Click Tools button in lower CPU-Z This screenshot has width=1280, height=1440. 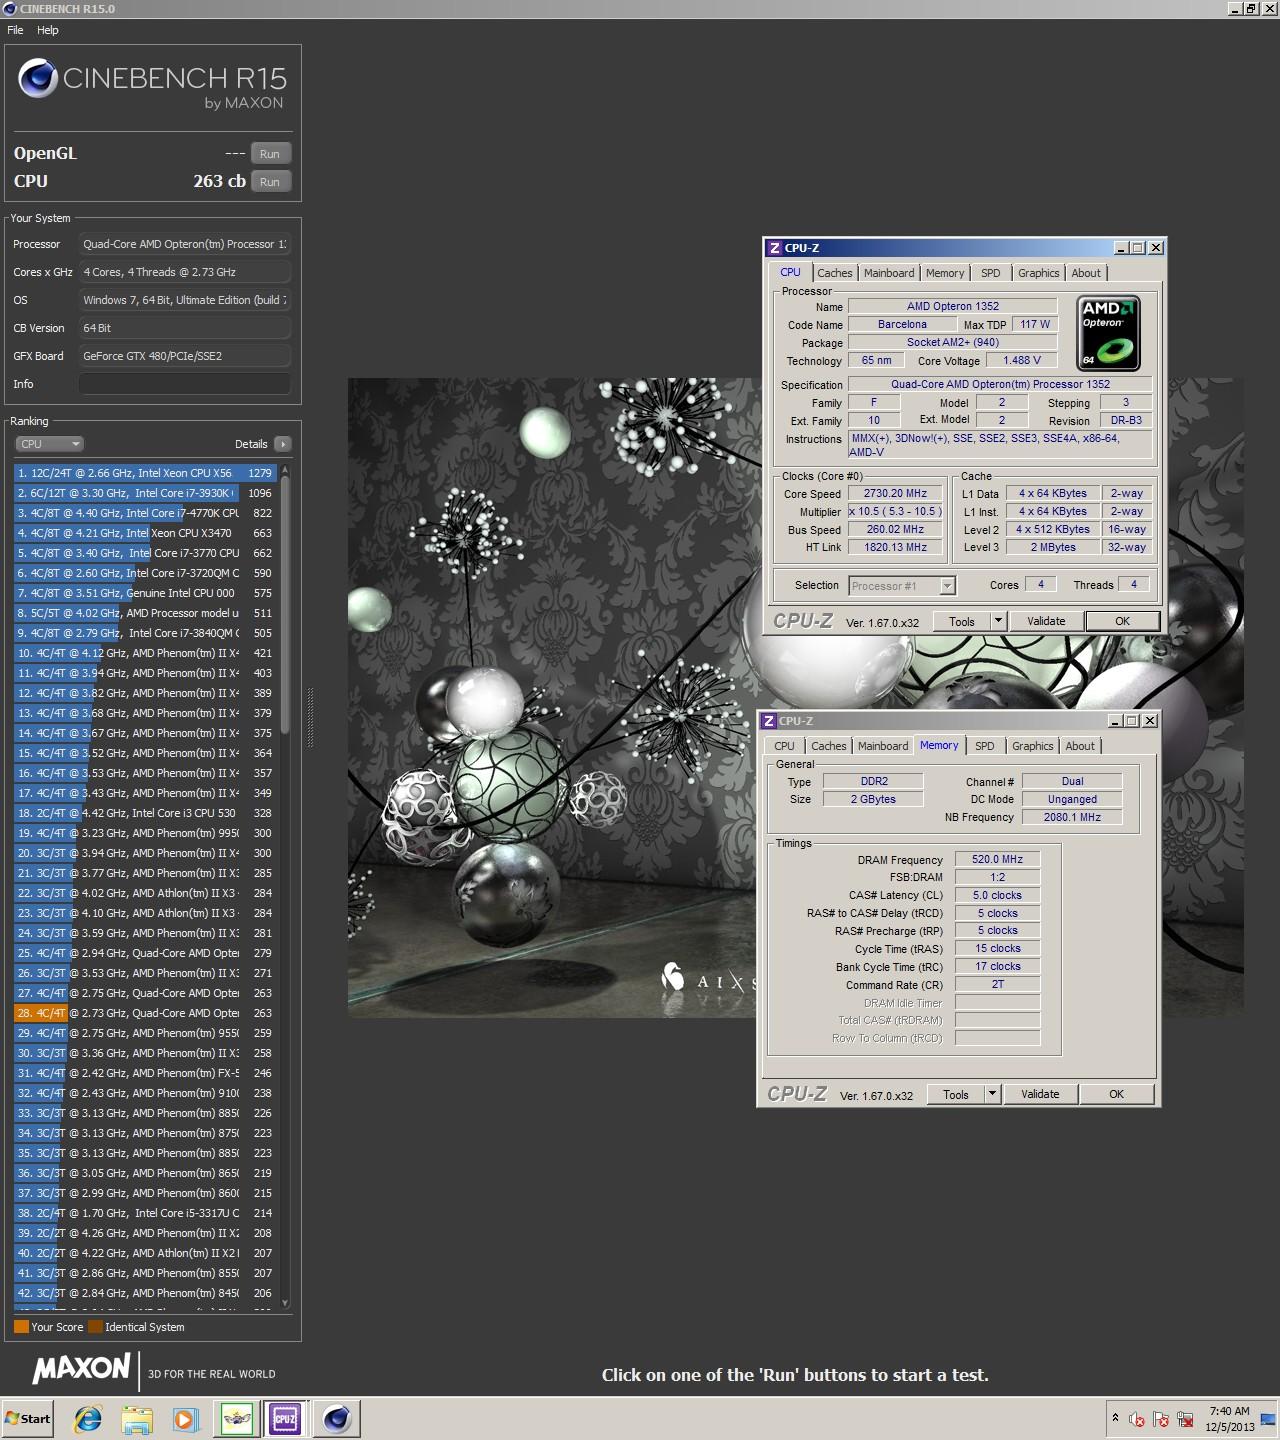(955, 1094)
